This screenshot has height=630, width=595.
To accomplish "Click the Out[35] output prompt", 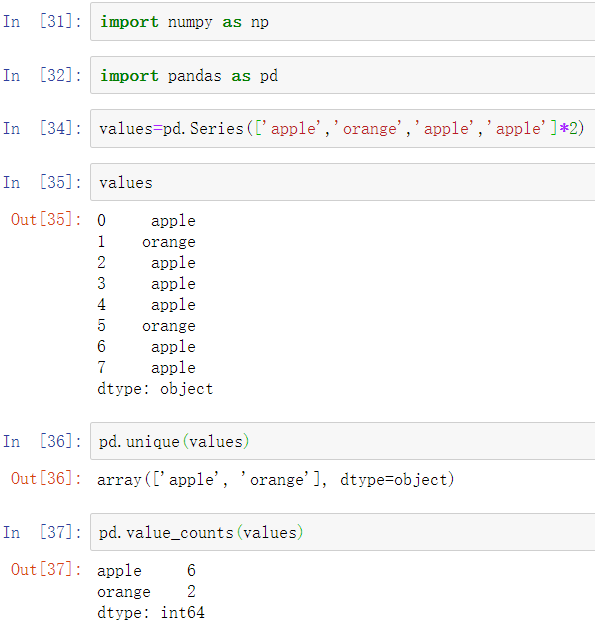I will (x=46, y=219).
